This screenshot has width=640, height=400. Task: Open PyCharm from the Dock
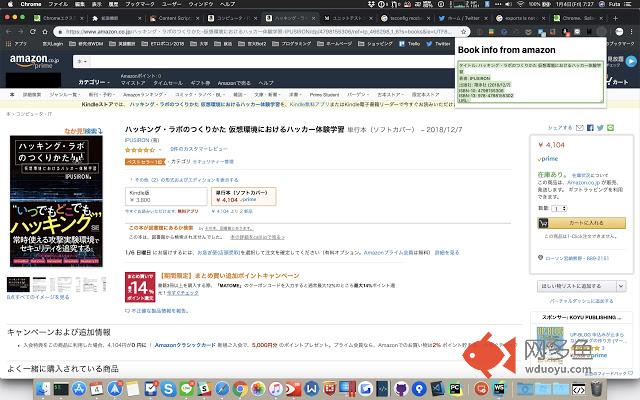point(455,389)
